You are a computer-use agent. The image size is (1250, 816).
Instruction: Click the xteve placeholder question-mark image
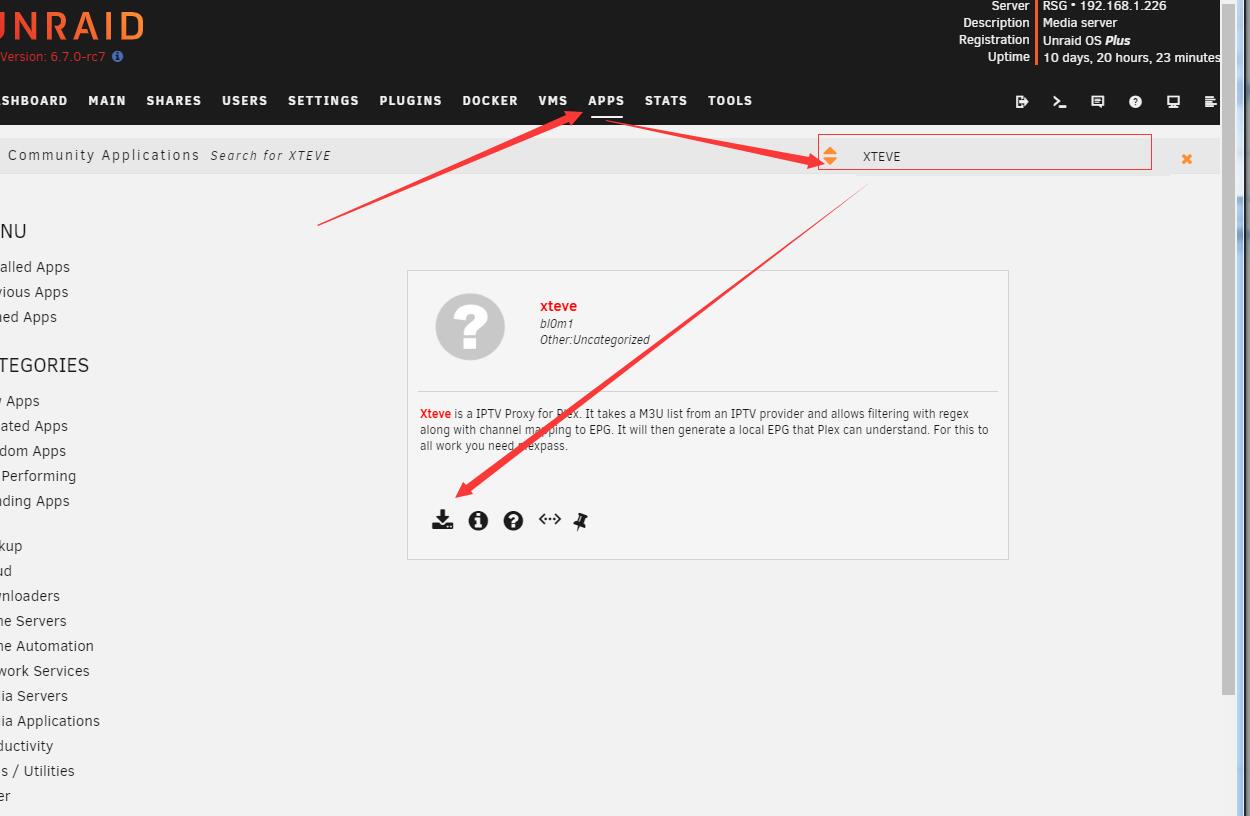pos(470,326)
